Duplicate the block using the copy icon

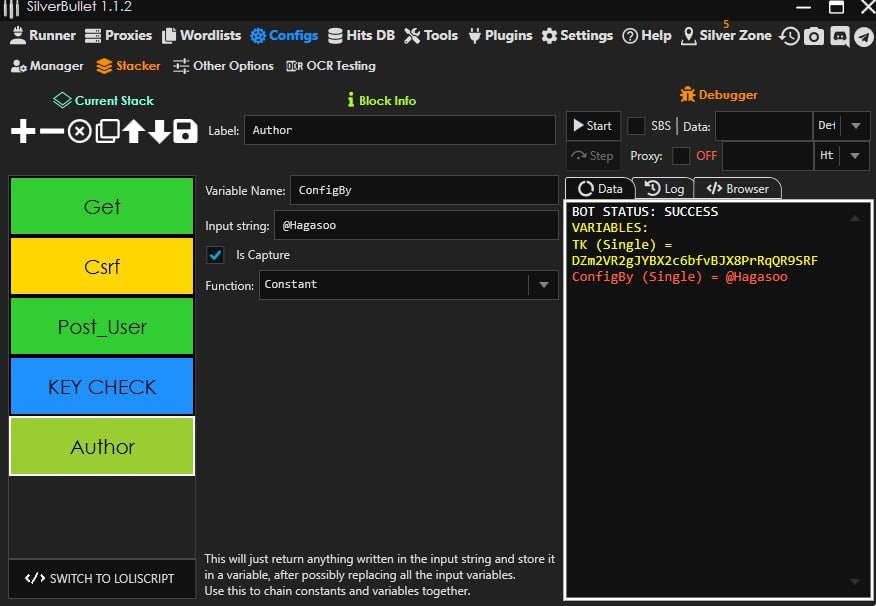click(107, 131)
